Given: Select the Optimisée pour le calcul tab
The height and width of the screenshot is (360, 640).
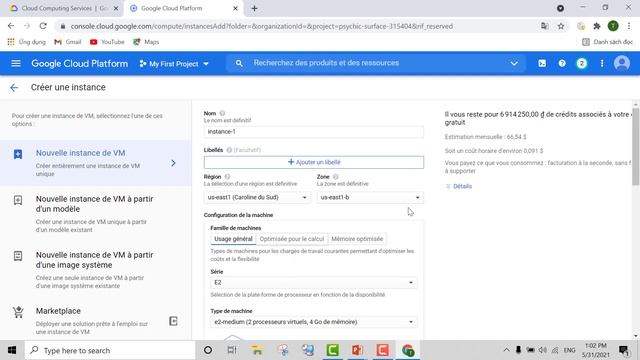Looking at the screenshot, I should (x=292, y=239).
